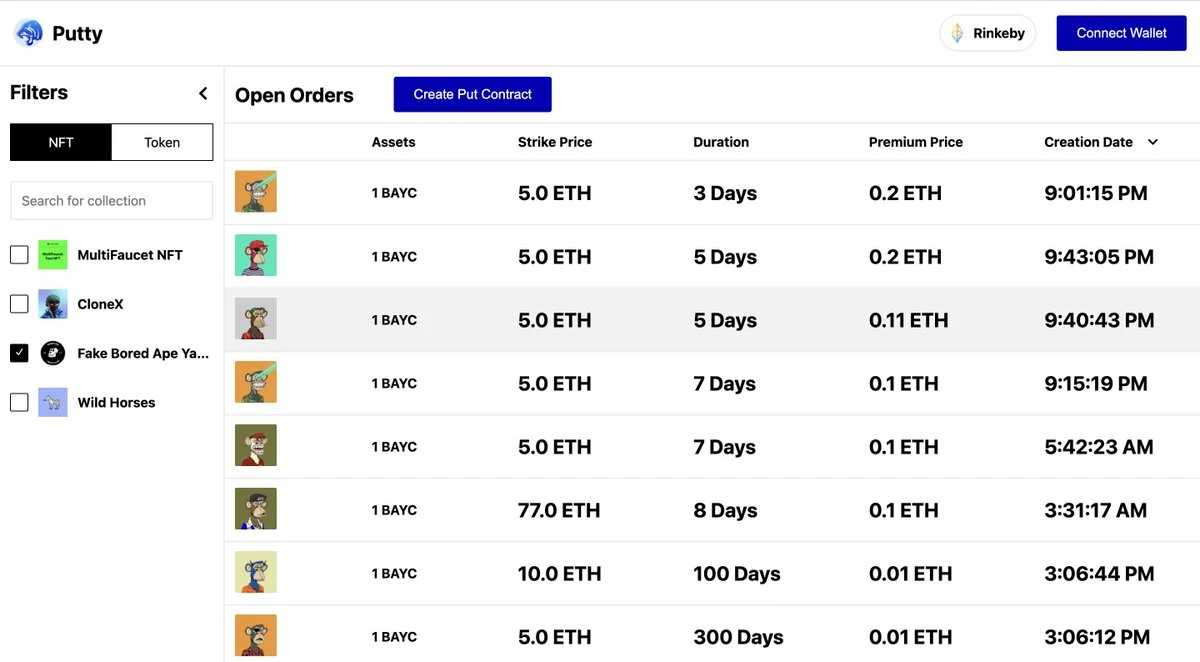This screenshot has height=662, width=1200.
Task: Collapse the Filters panel with the chevron
Action: click(203, 93)
